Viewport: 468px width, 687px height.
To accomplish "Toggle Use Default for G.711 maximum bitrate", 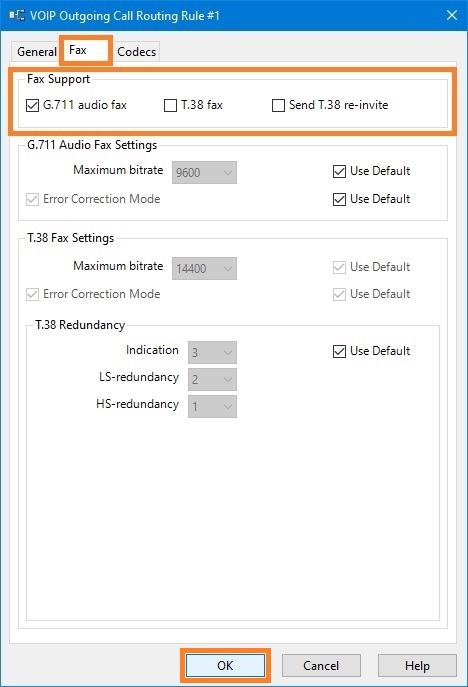I will [339, 171].
